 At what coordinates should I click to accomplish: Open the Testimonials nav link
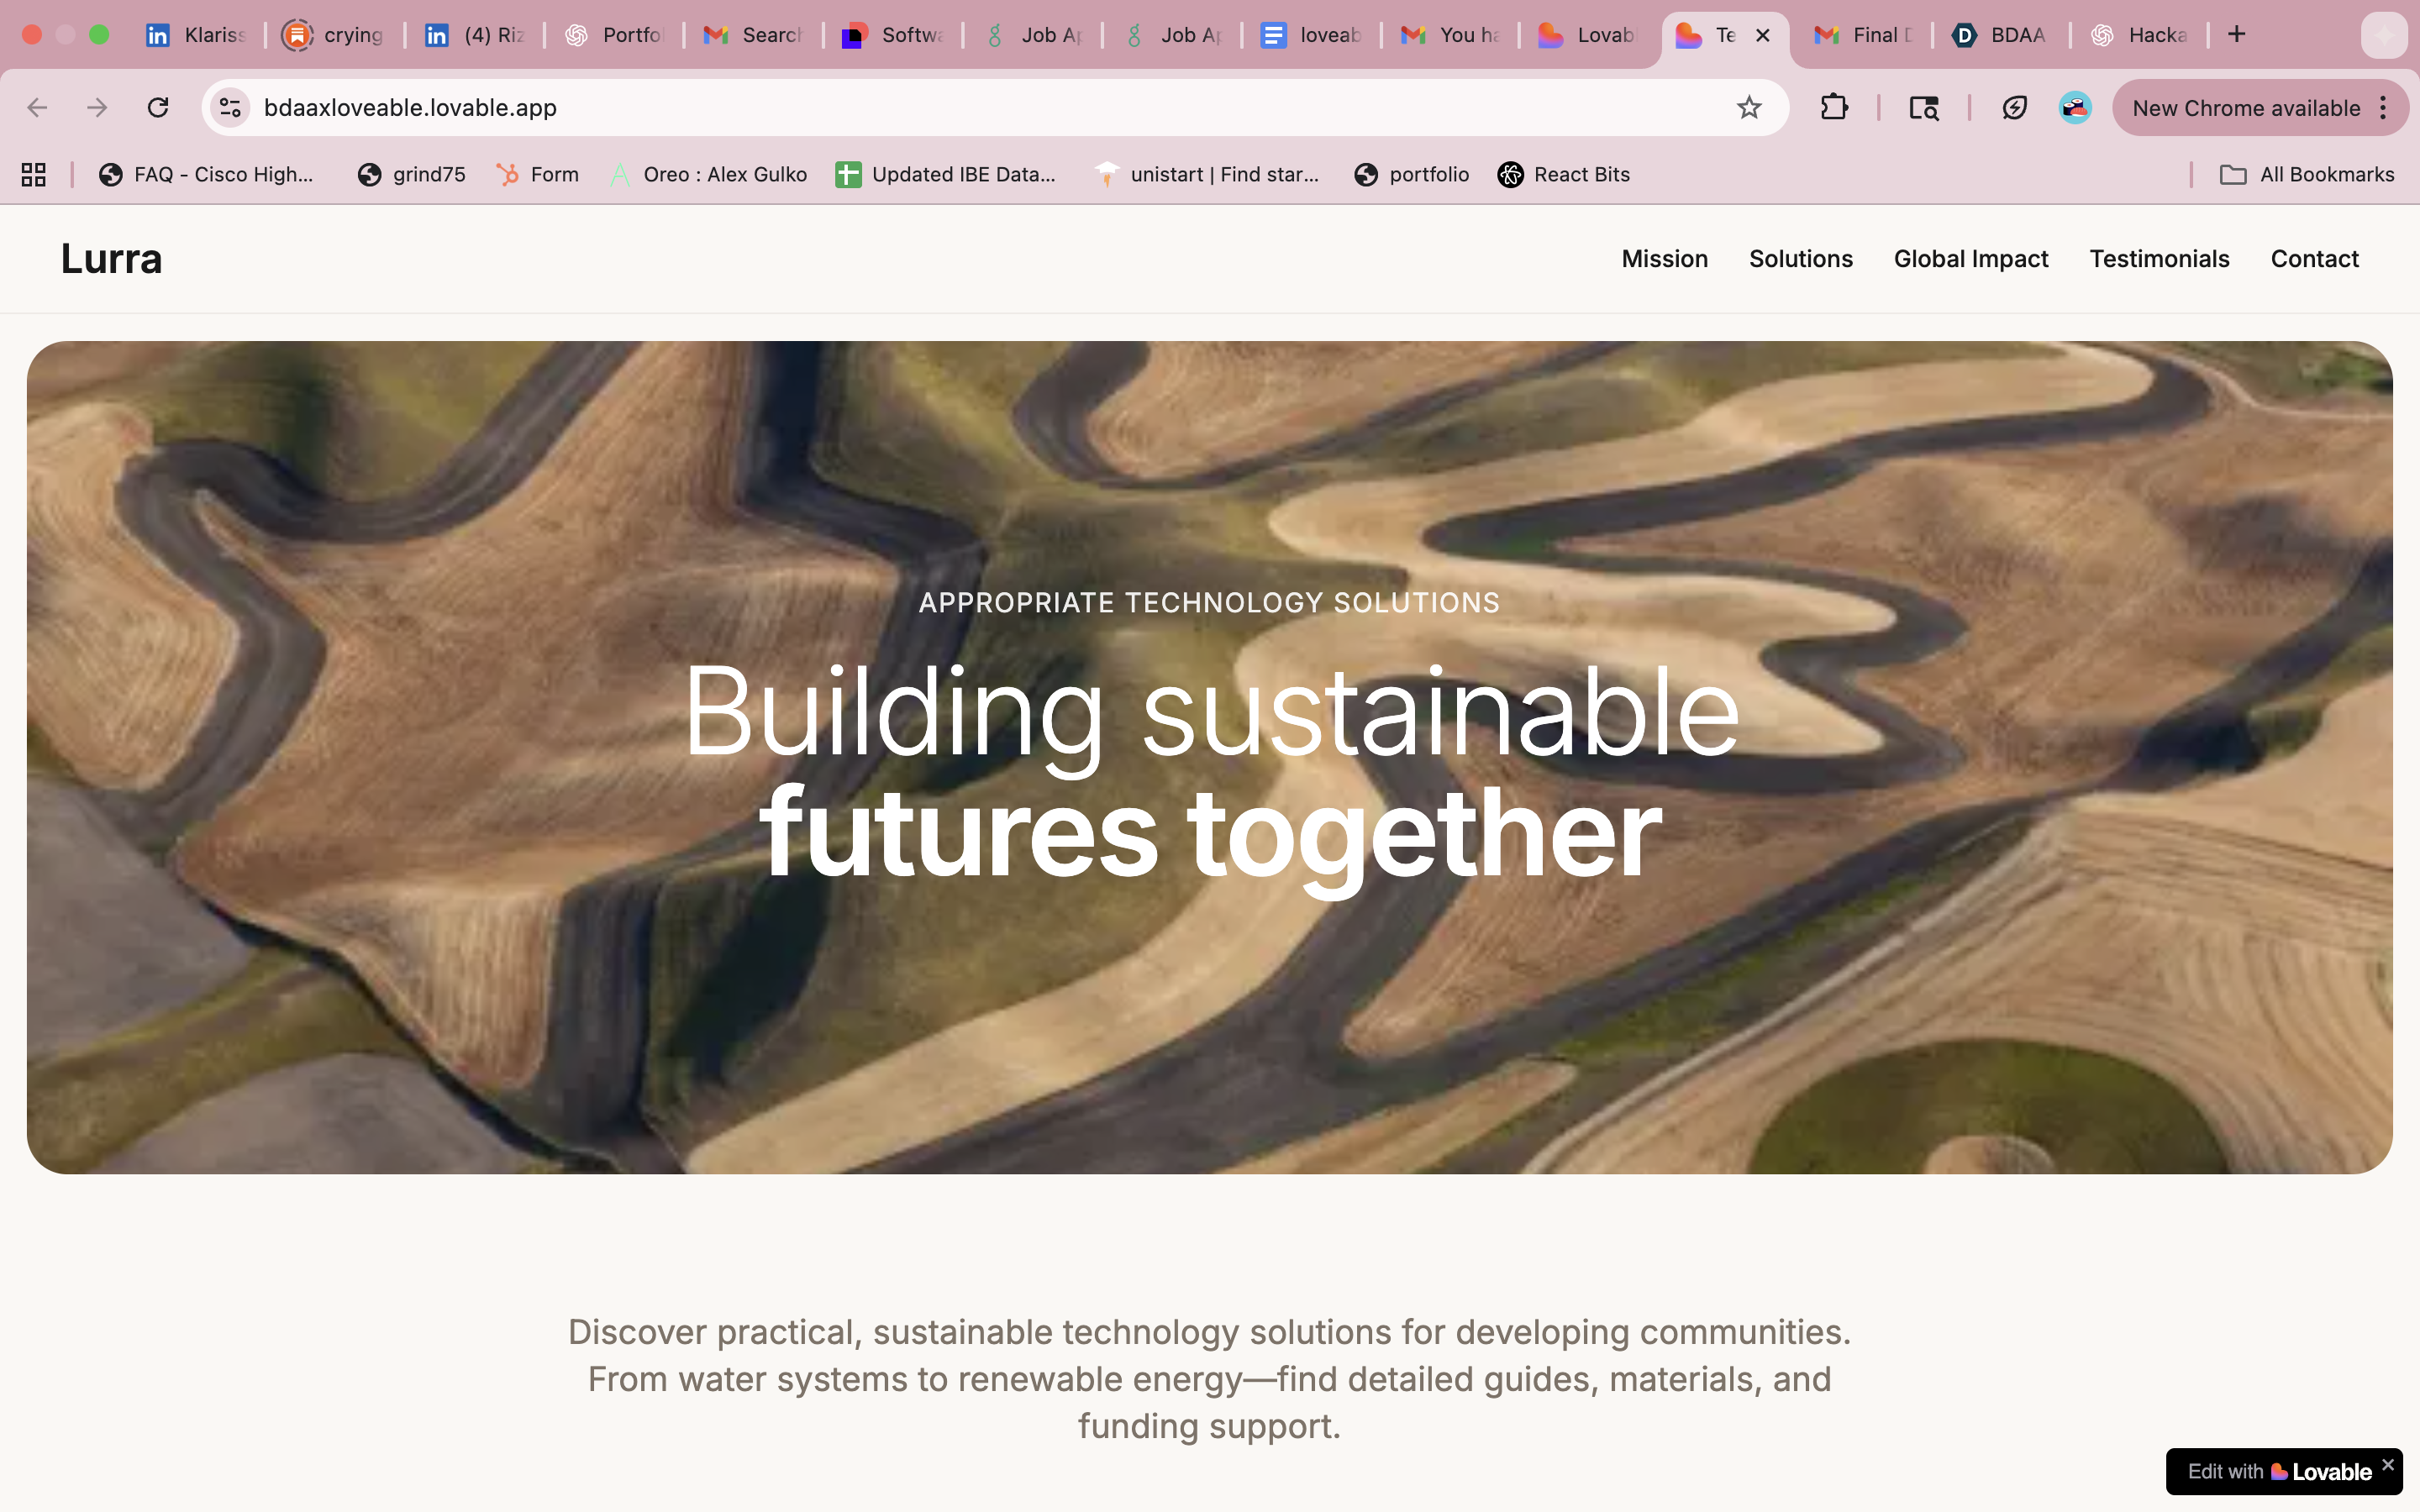click(x=2159, y=259)
